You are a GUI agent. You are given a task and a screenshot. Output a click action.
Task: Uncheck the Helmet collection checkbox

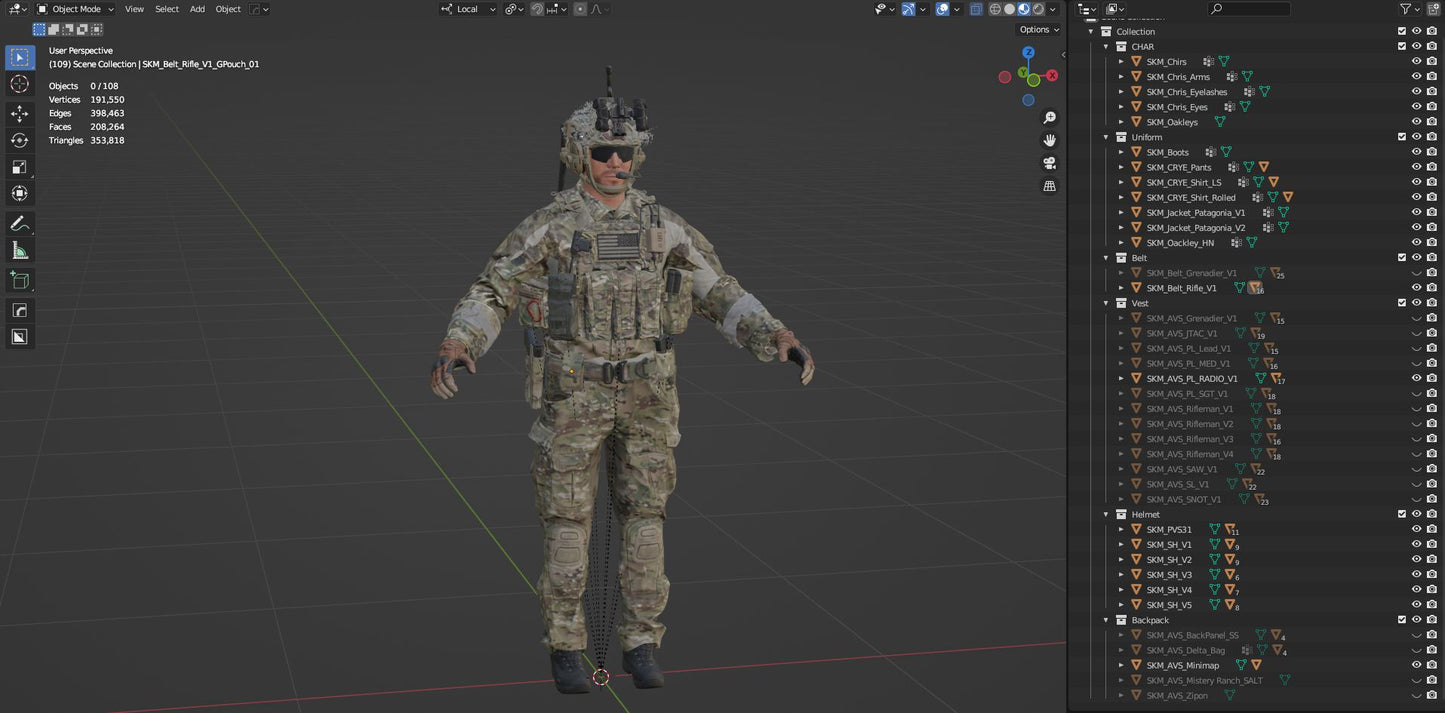pos(1402,514)
